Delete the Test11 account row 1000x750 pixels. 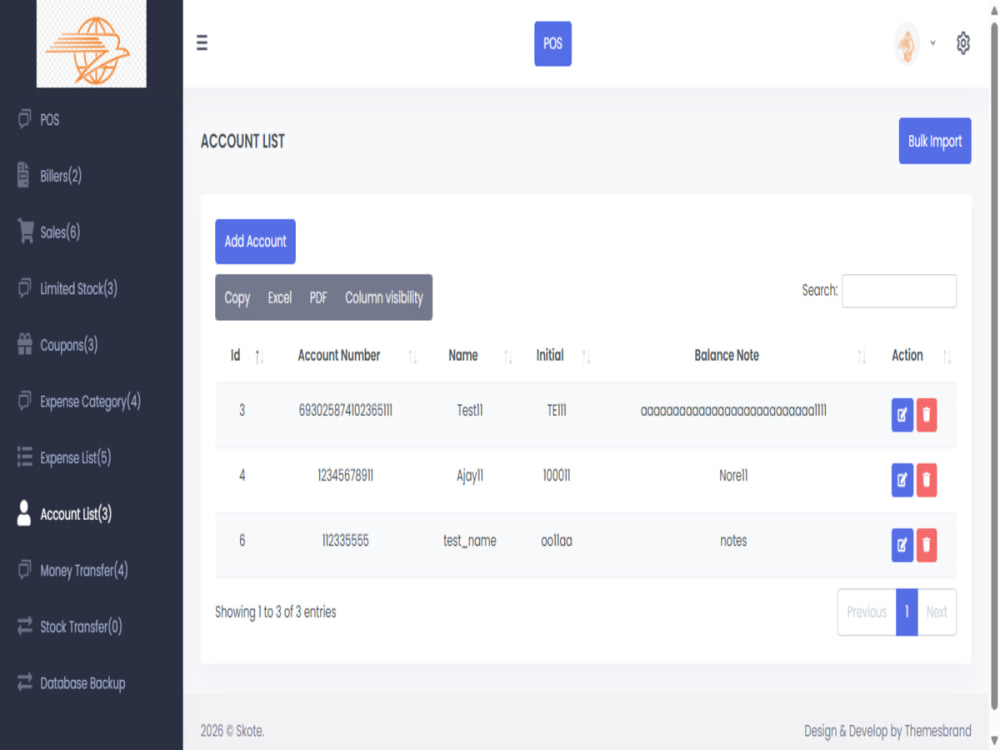tap(926, 415)
